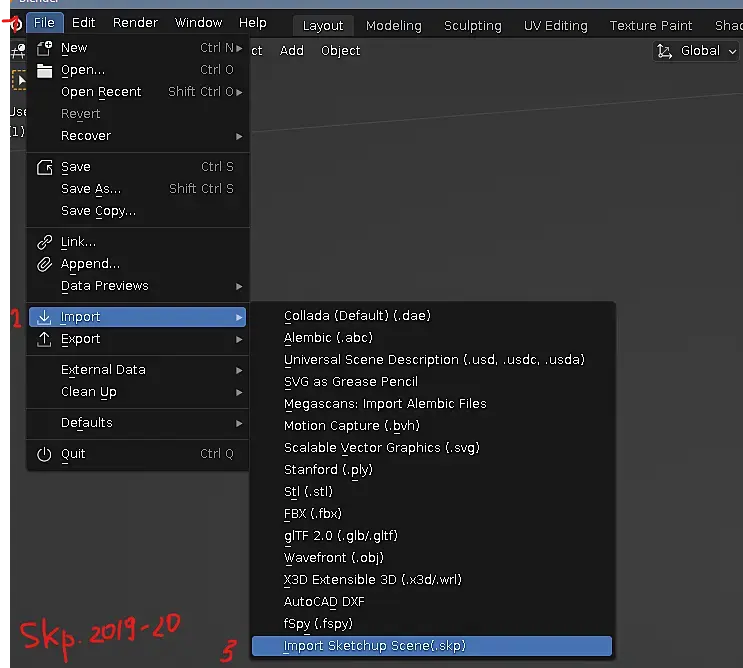Select Motion Capture (.bvh) import
The width and height of the screenshot is (743, 668).
pos(432,426)
